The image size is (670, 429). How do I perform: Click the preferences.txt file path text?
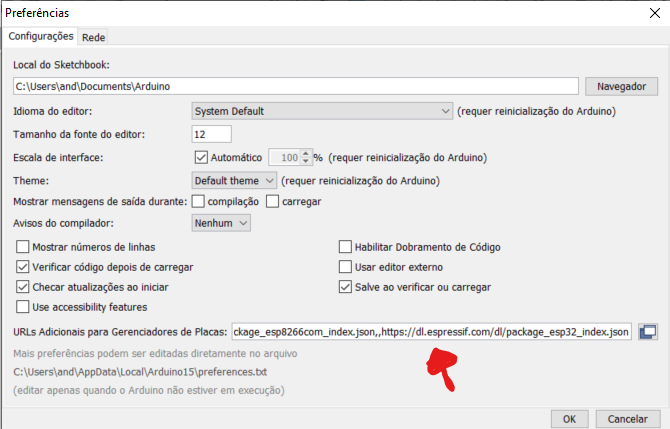[x=140, y=372]
